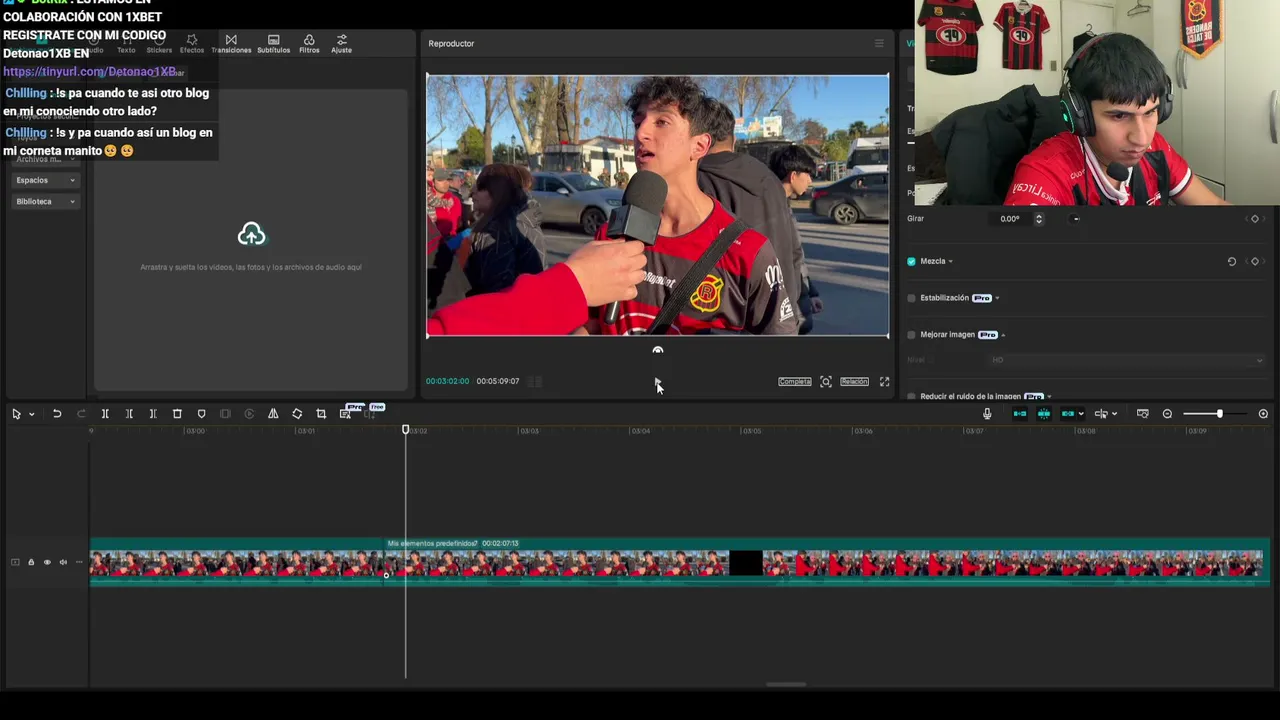Screen dimensions: 1280x720
Task: Open the link-clips button dropdown arrow
Action: click(x=1081, y=414)
